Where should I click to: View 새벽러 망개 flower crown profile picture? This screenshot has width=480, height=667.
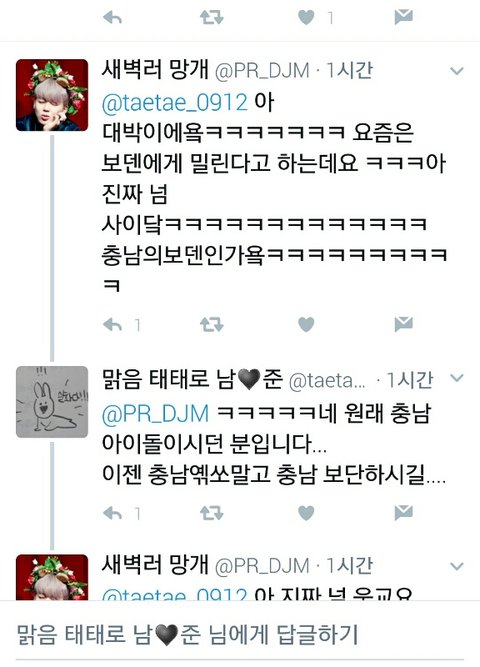52,95
